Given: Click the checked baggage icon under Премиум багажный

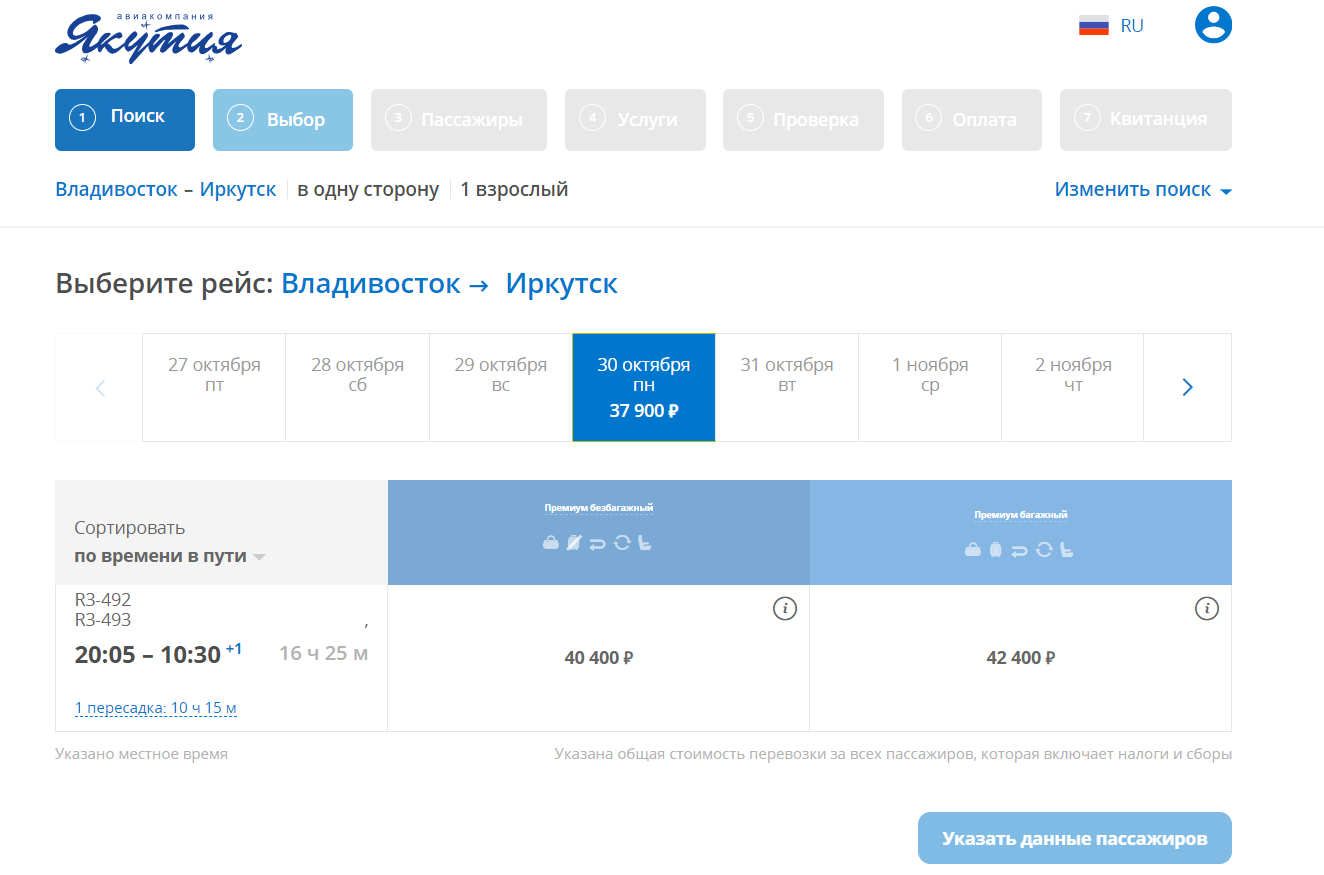Looking at the screenshot, I should point(996,548).
